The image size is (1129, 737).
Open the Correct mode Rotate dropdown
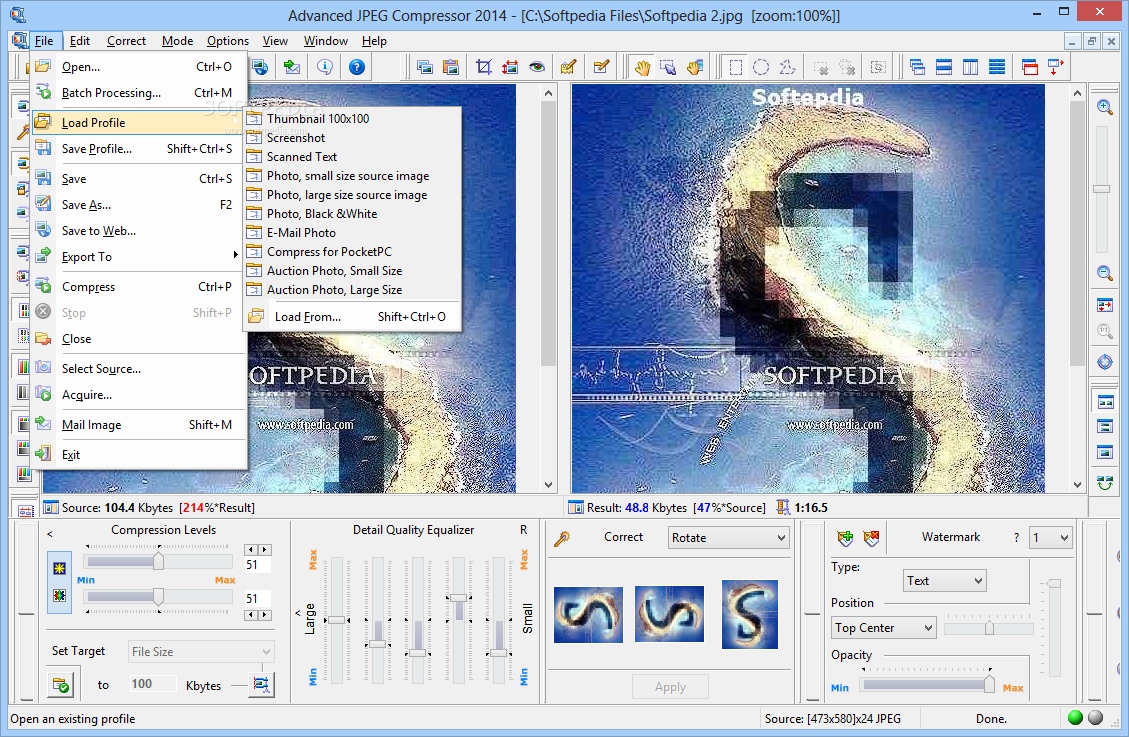(x=729, y=538)
